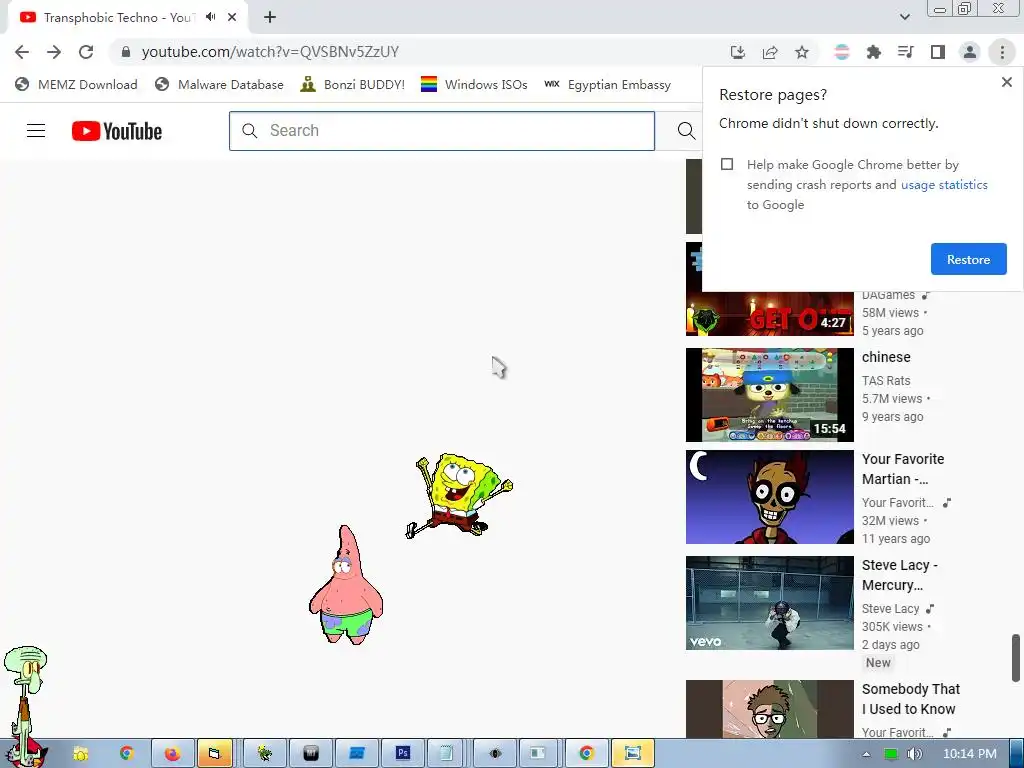1024x768 pixels.
Task: Reload the current YouTube page
Action: 86,52
